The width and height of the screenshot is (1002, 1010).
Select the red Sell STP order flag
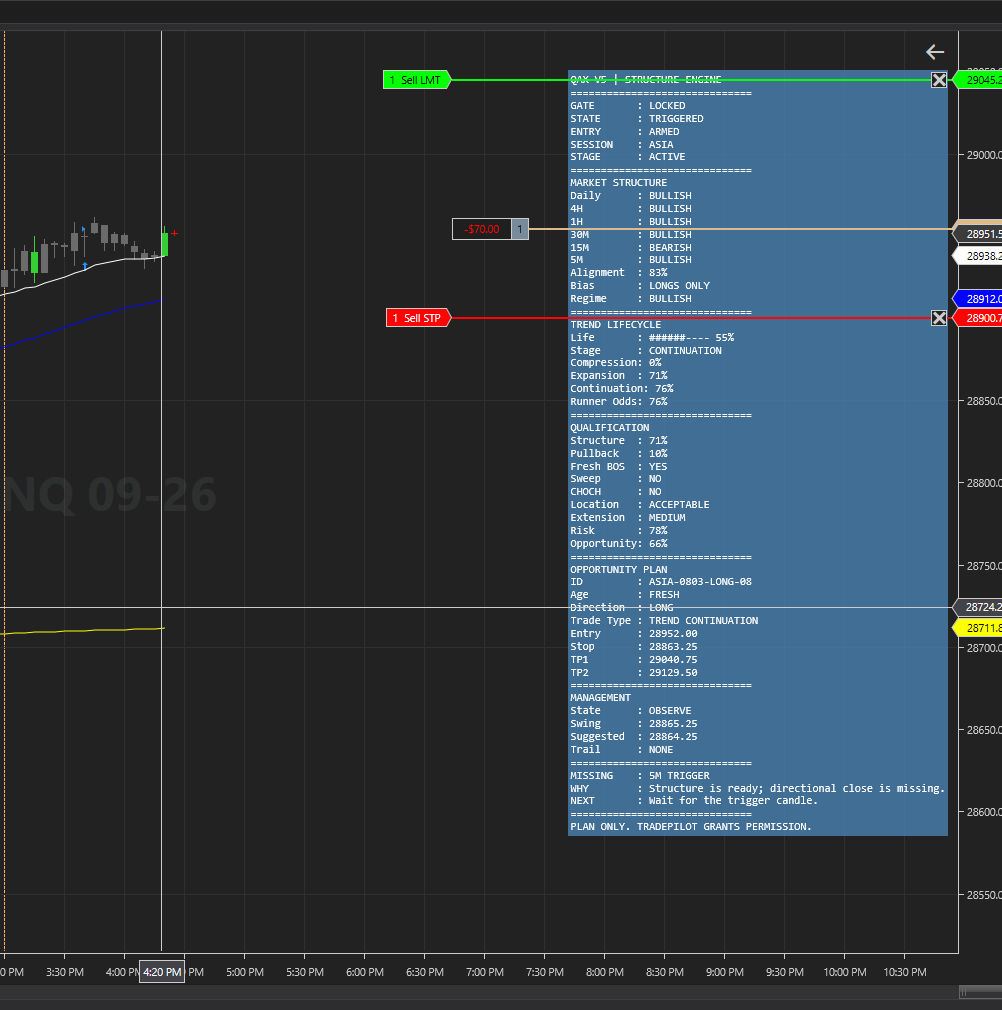pyautogui.click(x=418, y=318)
